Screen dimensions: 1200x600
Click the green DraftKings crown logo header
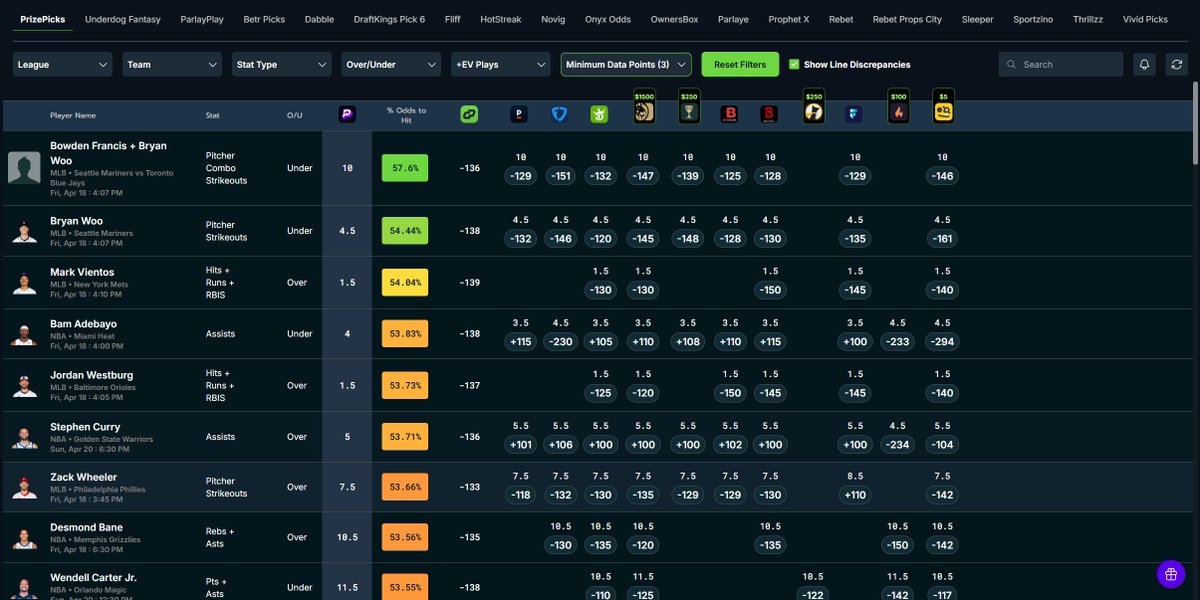[x=599, y=115]
